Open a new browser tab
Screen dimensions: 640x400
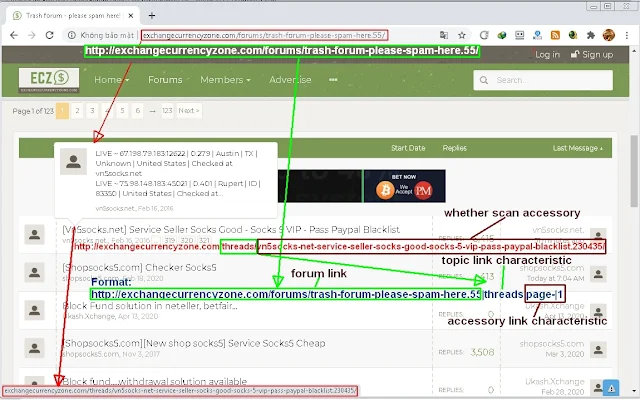(x=152, y=16)
